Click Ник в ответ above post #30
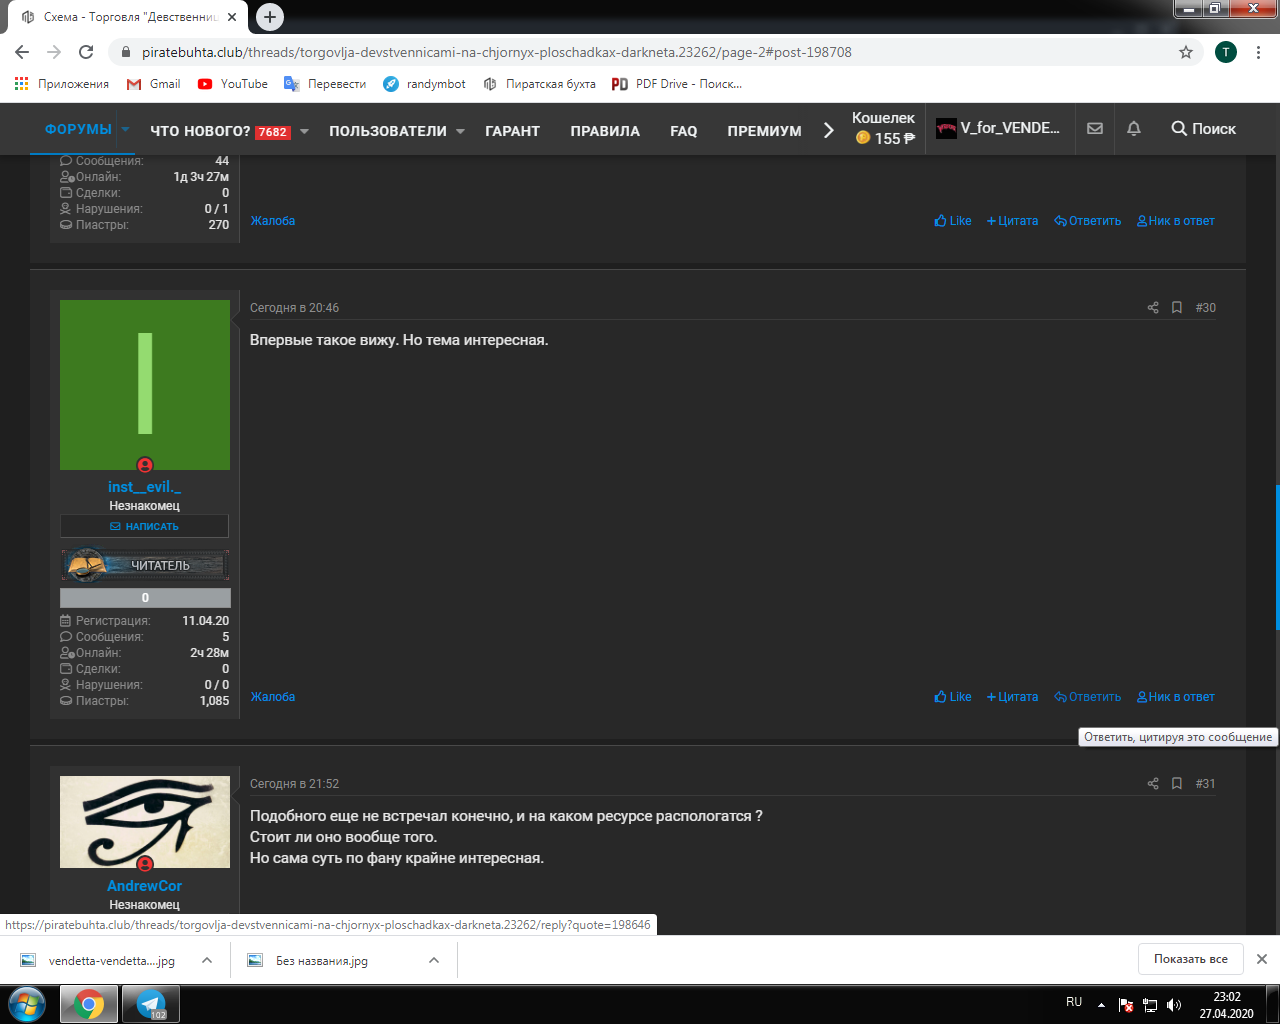The height and width of the screenshot is (1024, 1280). click(1176, 221)
